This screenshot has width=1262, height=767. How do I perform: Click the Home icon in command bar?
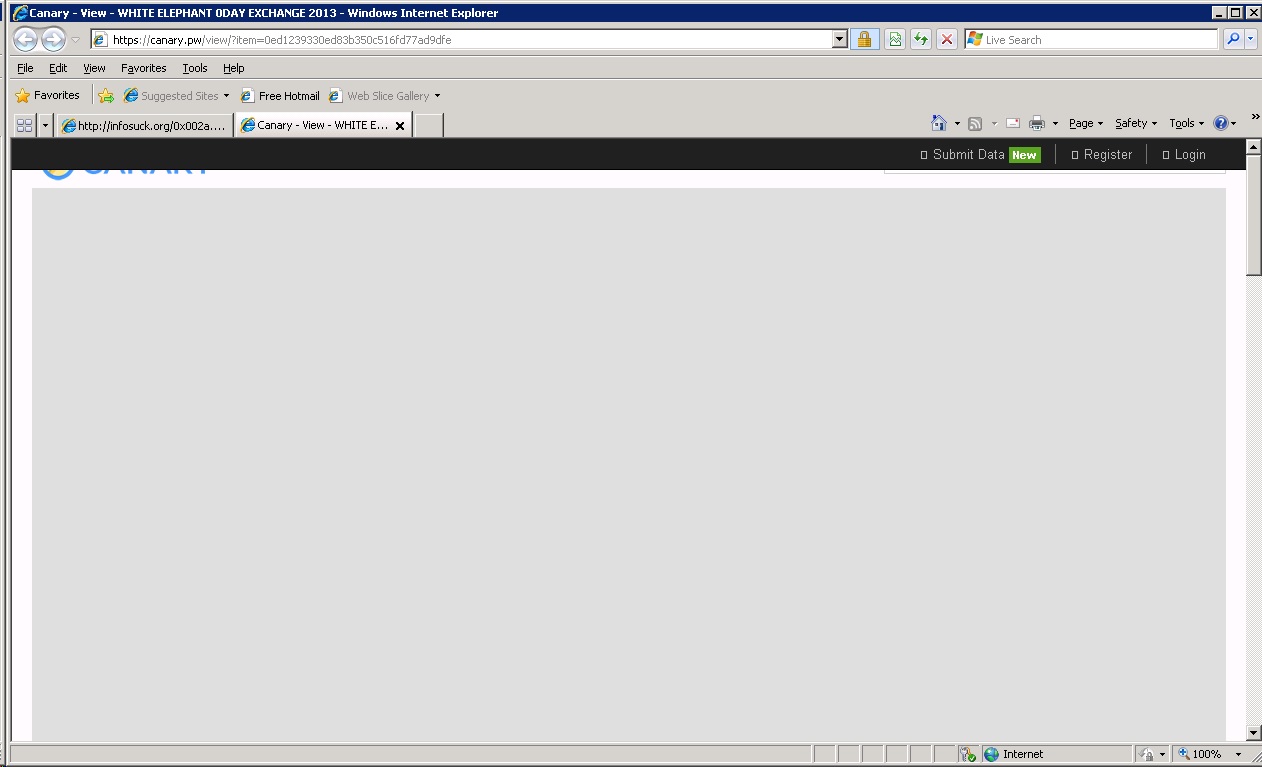(x=938, y=123)
